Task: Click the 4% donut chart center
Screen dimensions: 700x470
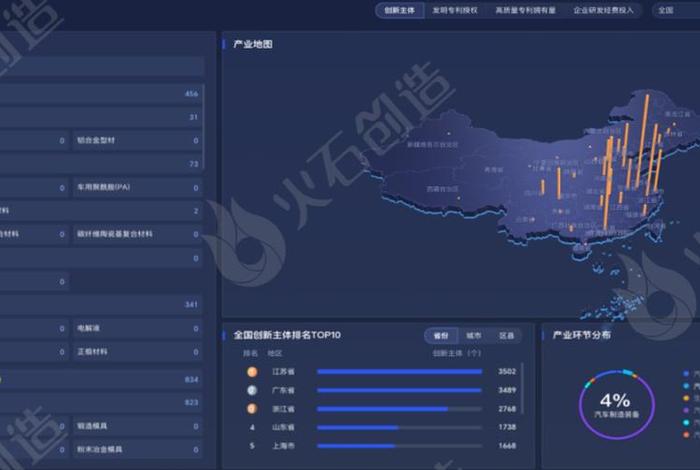Action: pyautogui.click(x=617, y=405)
